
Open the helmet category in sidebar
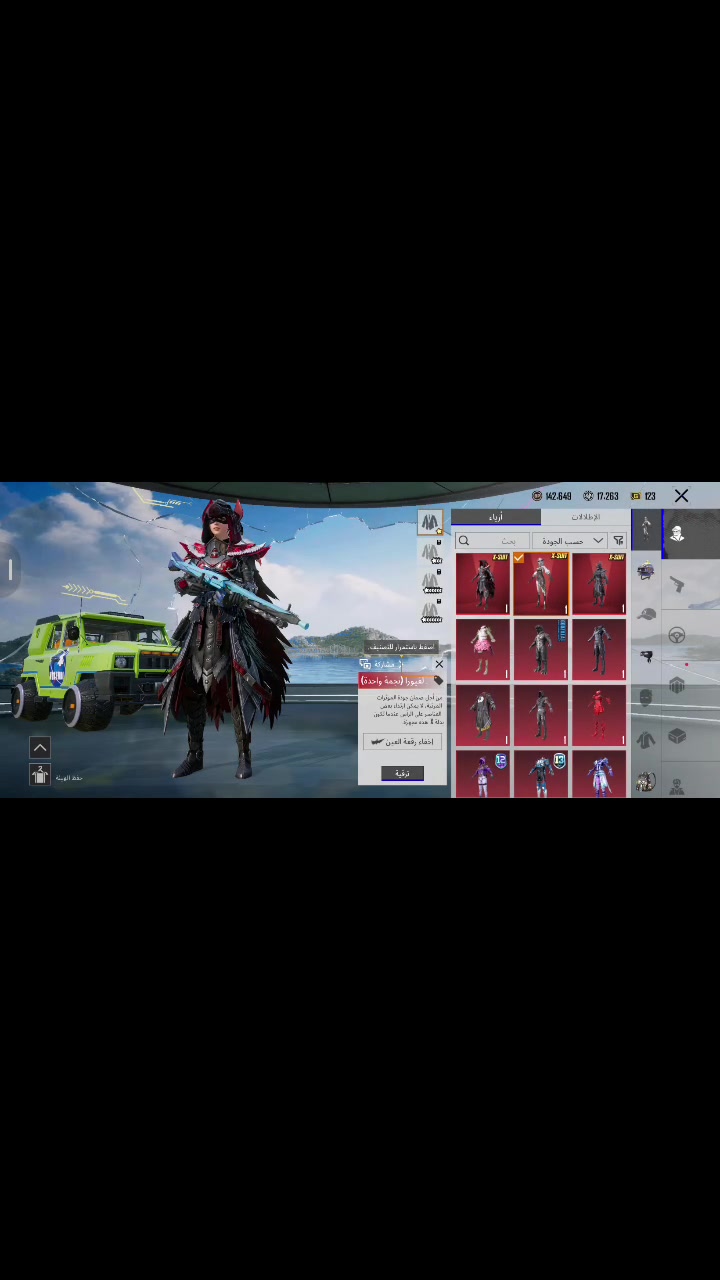click(646, 571)
